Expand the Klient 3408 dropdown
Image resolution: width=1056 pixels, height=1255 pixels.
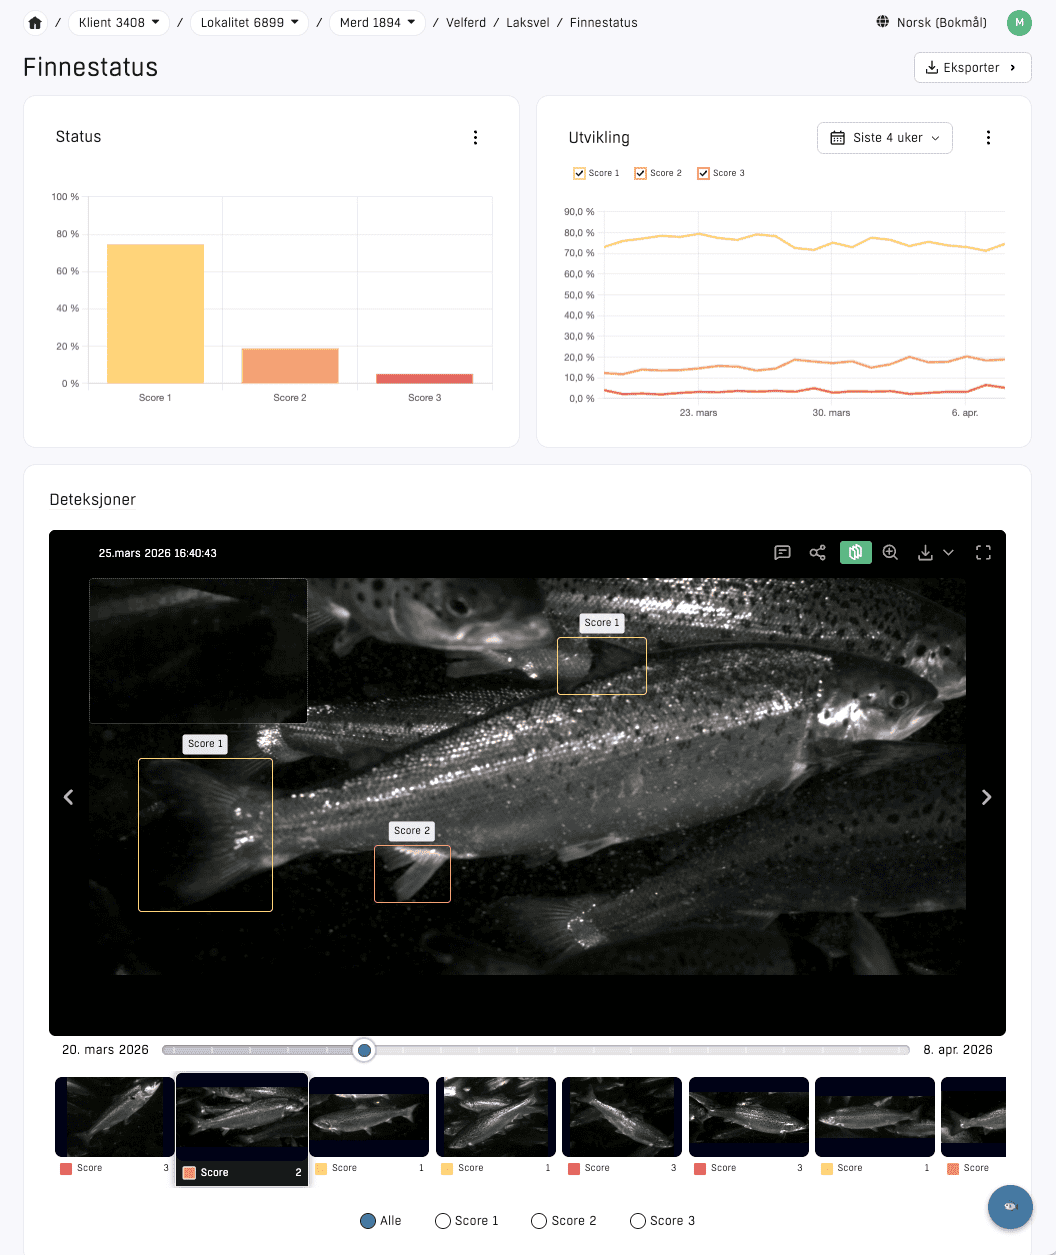[119, 22]
